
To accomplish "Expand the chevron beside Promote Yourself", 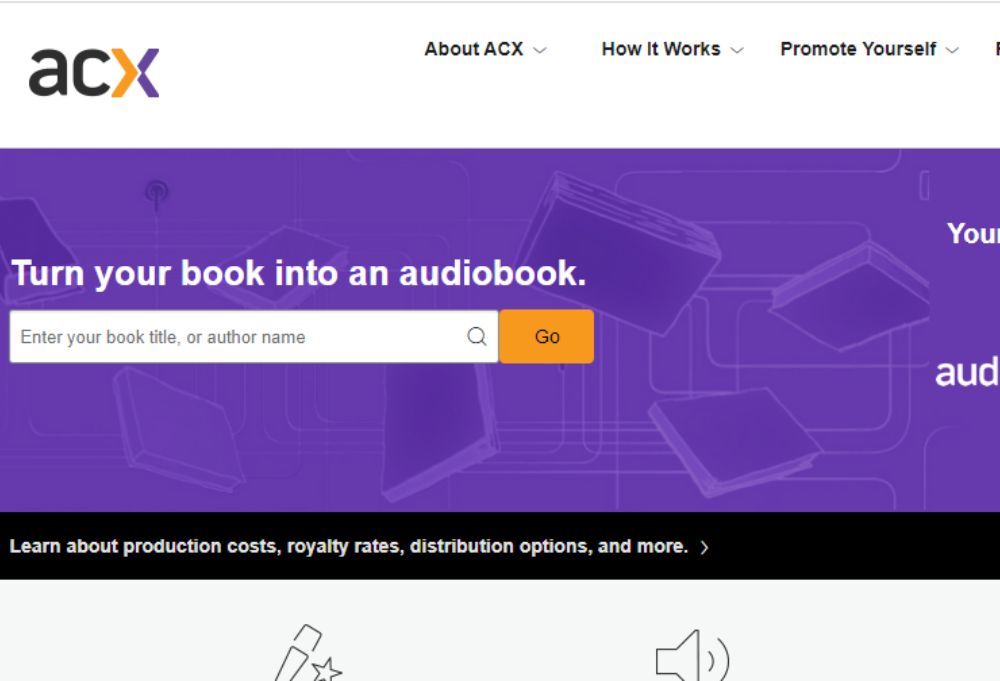I will click(952, 50).
